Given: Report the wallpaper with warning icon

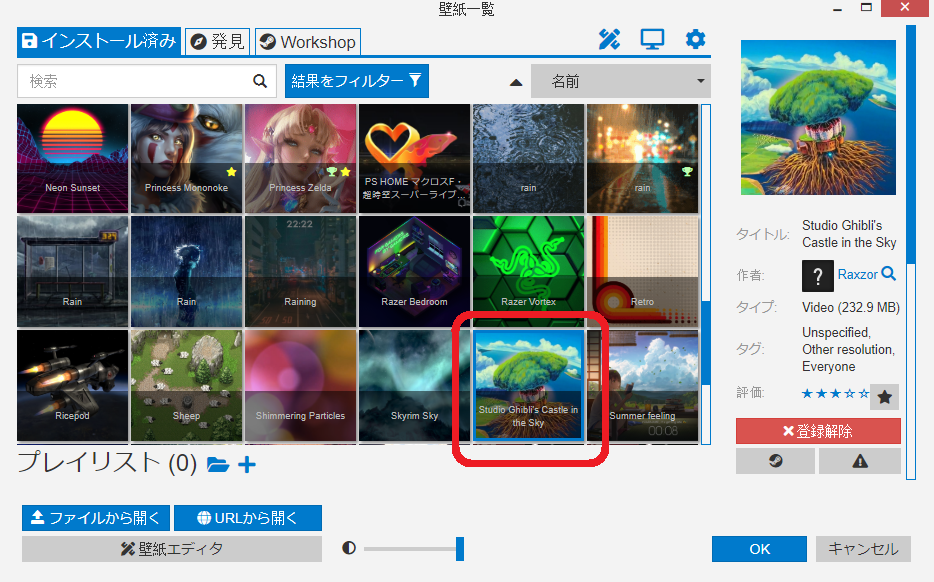Looking at the screenshot, I should tap(860, 461).
